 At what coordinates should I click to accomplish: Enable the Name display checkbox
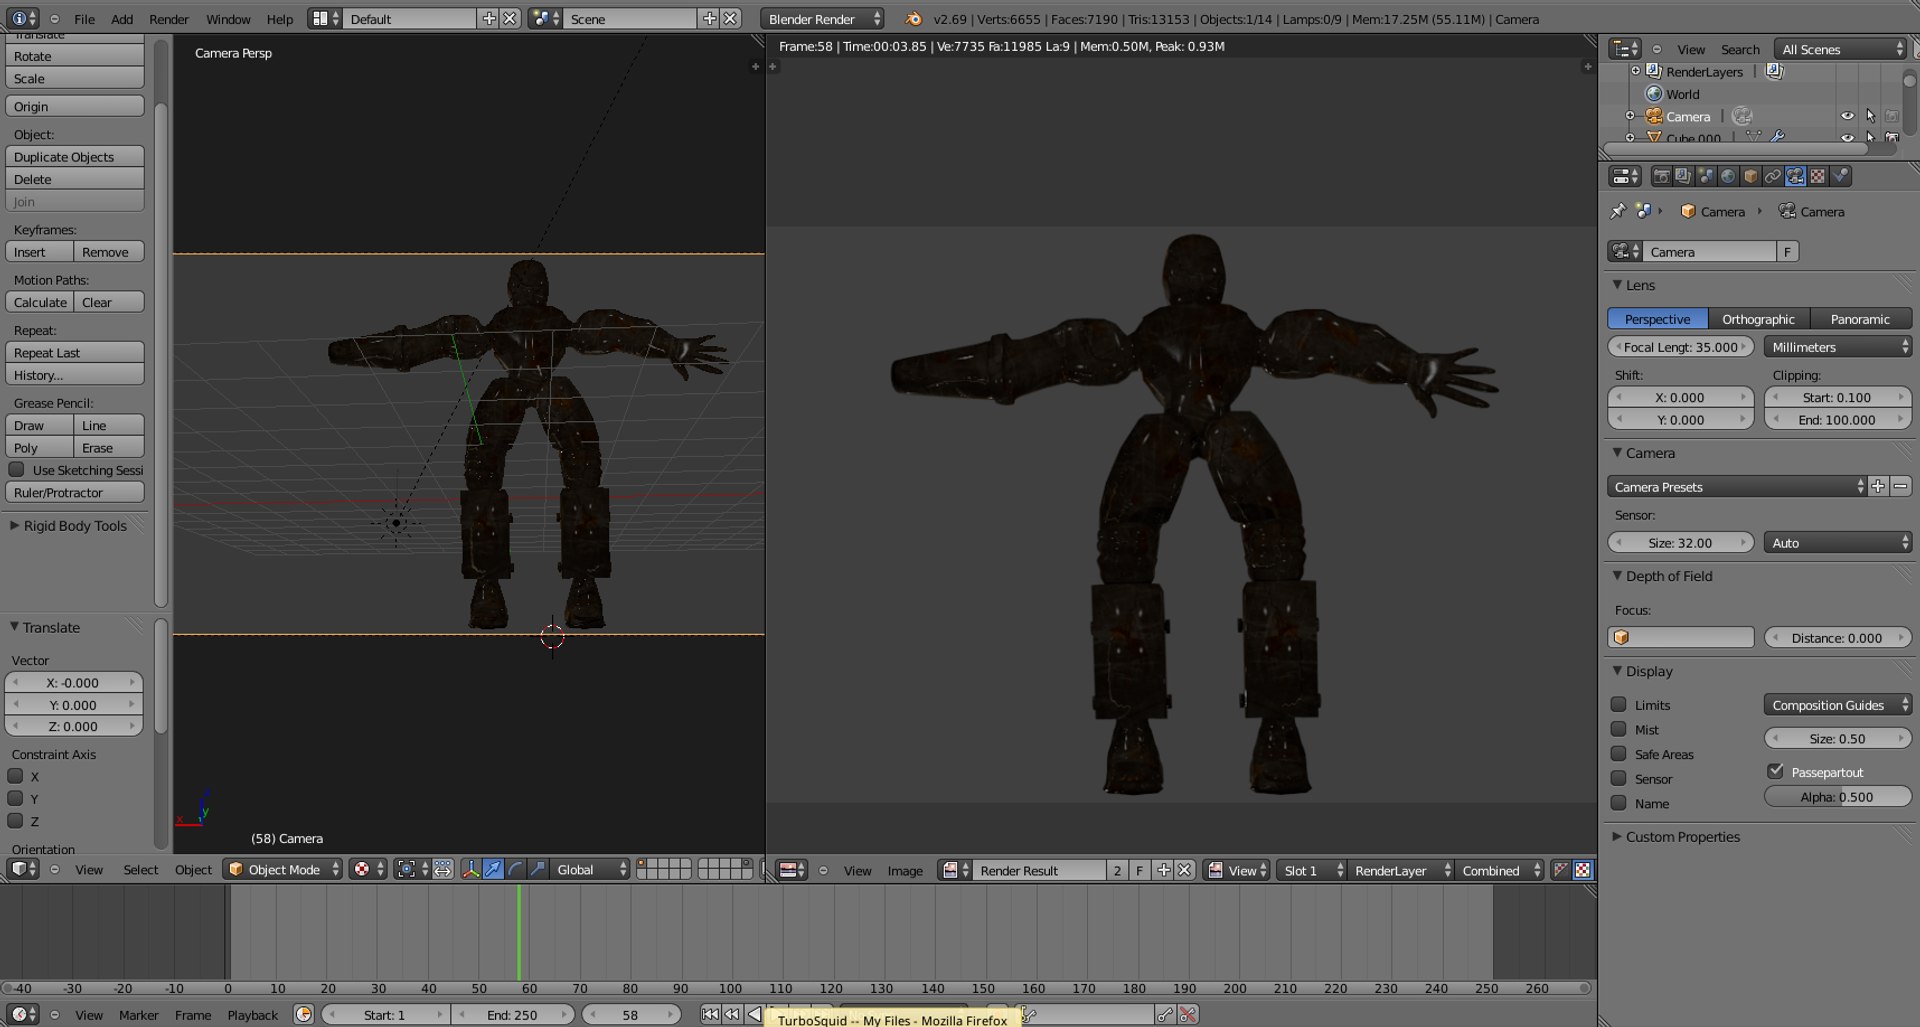click(x=1618, y=803)
